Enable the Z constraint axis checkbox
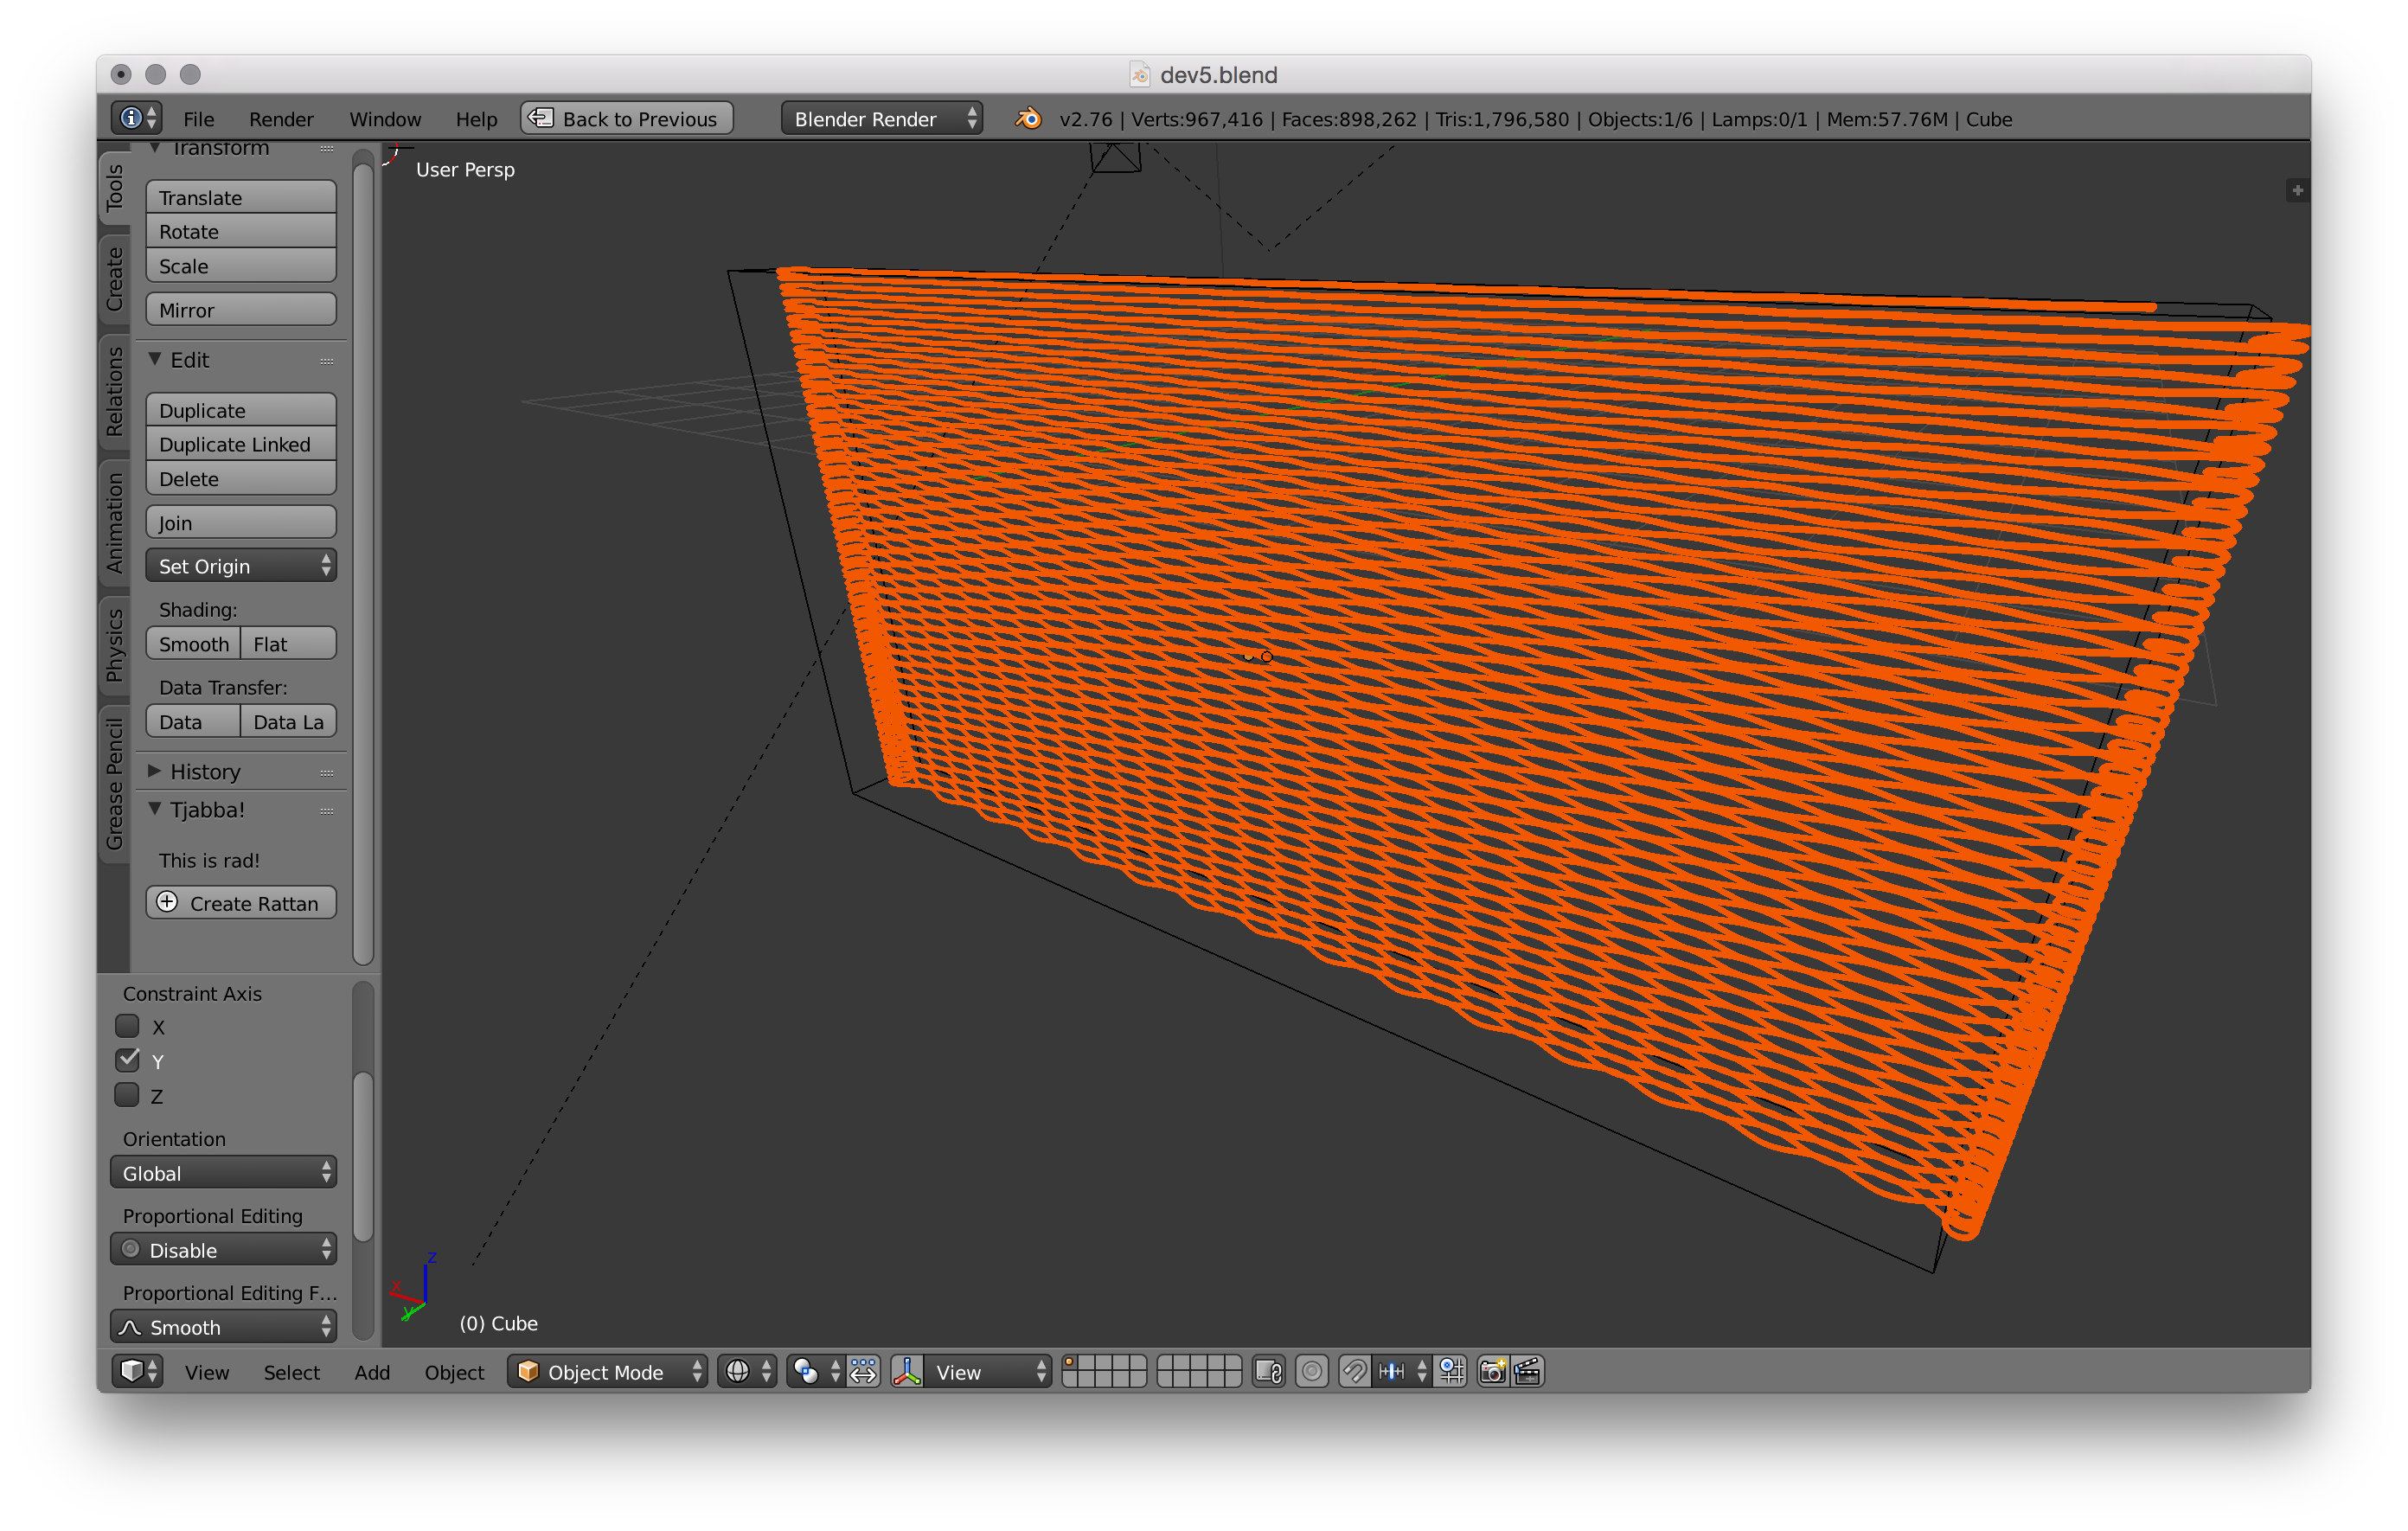 (127, 1094)
